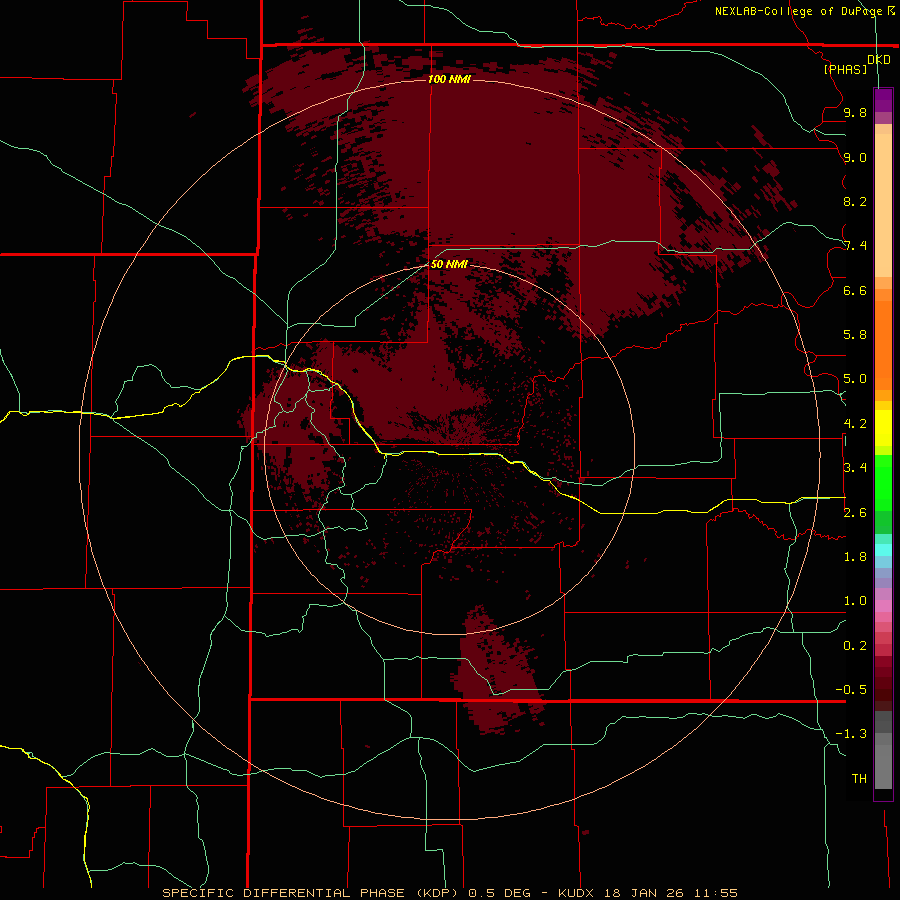Click the 5.8 scale value
This screenshot has width=900, height=900.
855,335
